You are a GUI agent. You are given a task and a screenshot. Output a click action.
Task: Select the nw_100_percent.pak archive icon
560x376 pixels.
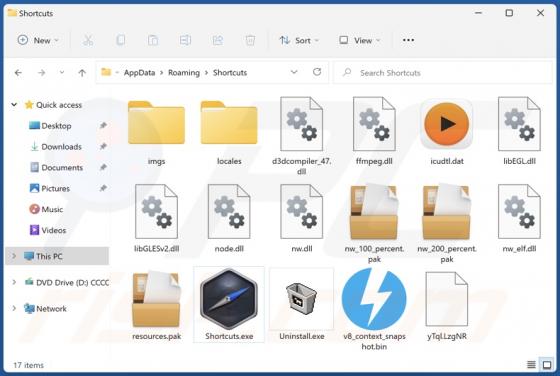click(x=374, y=212)
